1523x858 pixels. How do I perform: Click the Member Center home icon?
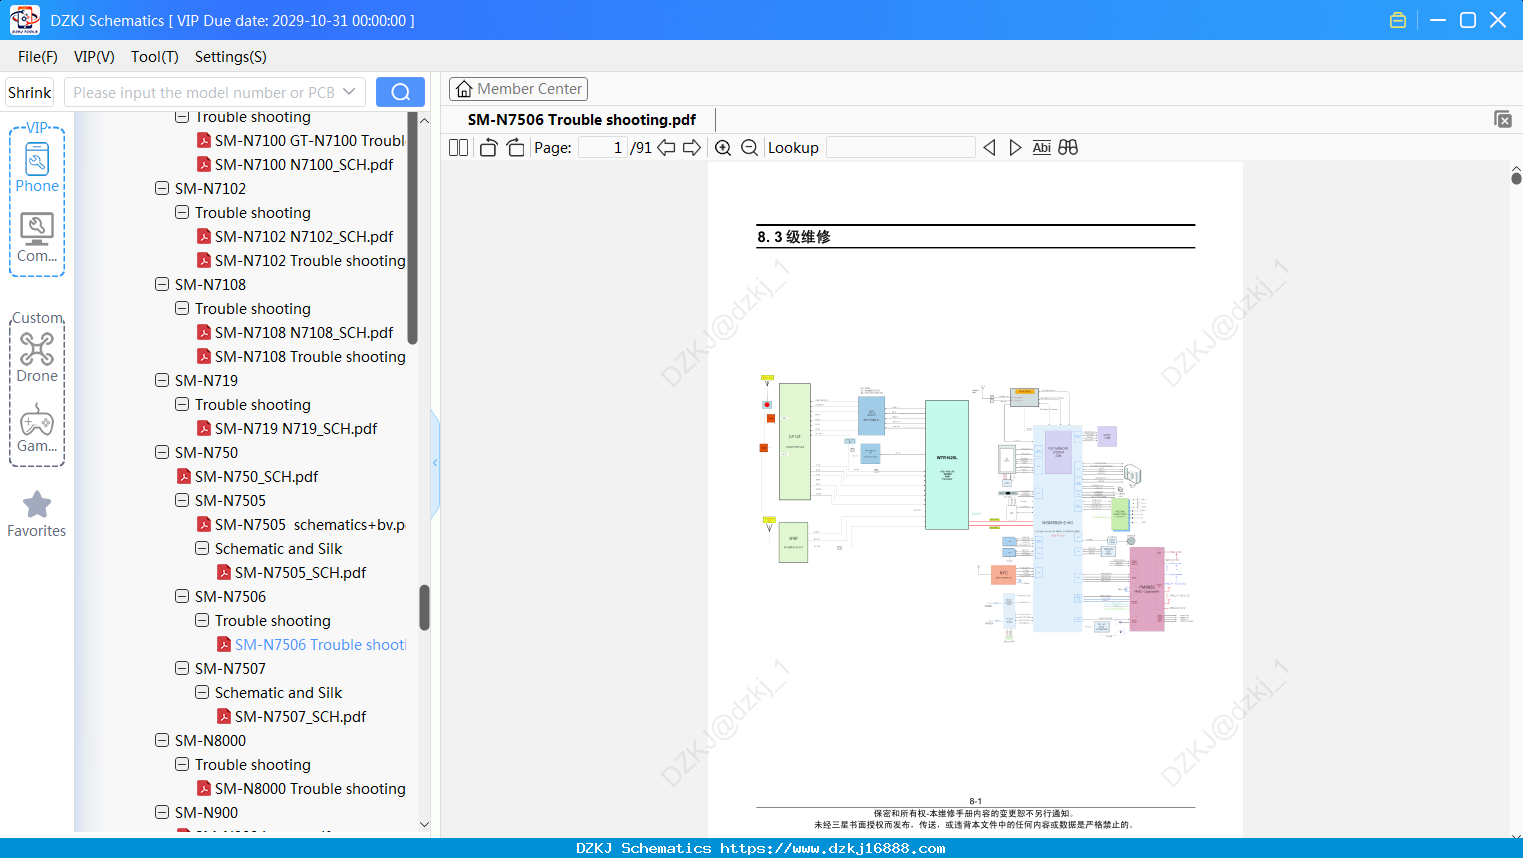(x=464, y=89)
